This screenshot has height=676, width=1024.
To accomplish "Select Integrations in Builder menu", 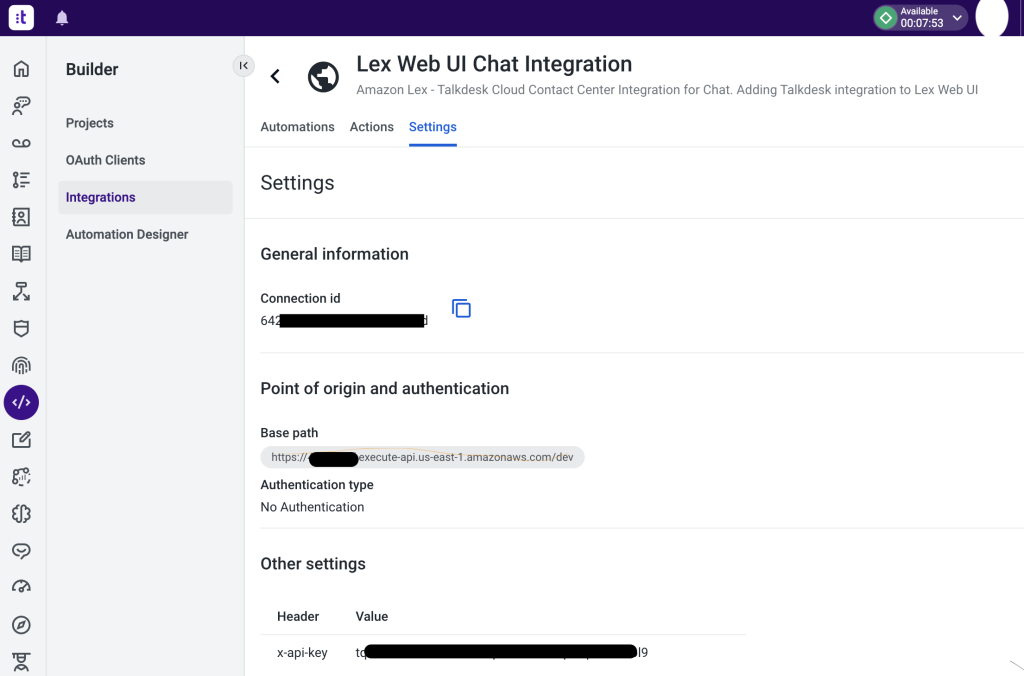I will tap(145, 197).
